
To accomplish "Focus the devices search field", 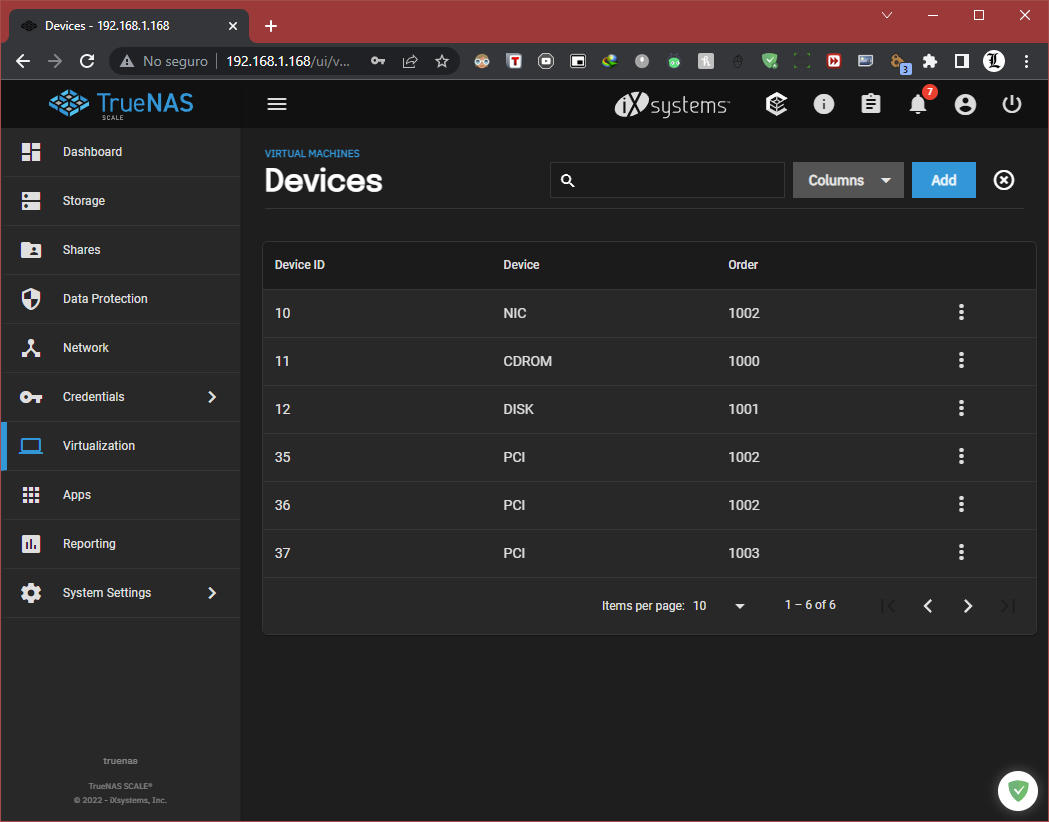I will coord(667,180).
